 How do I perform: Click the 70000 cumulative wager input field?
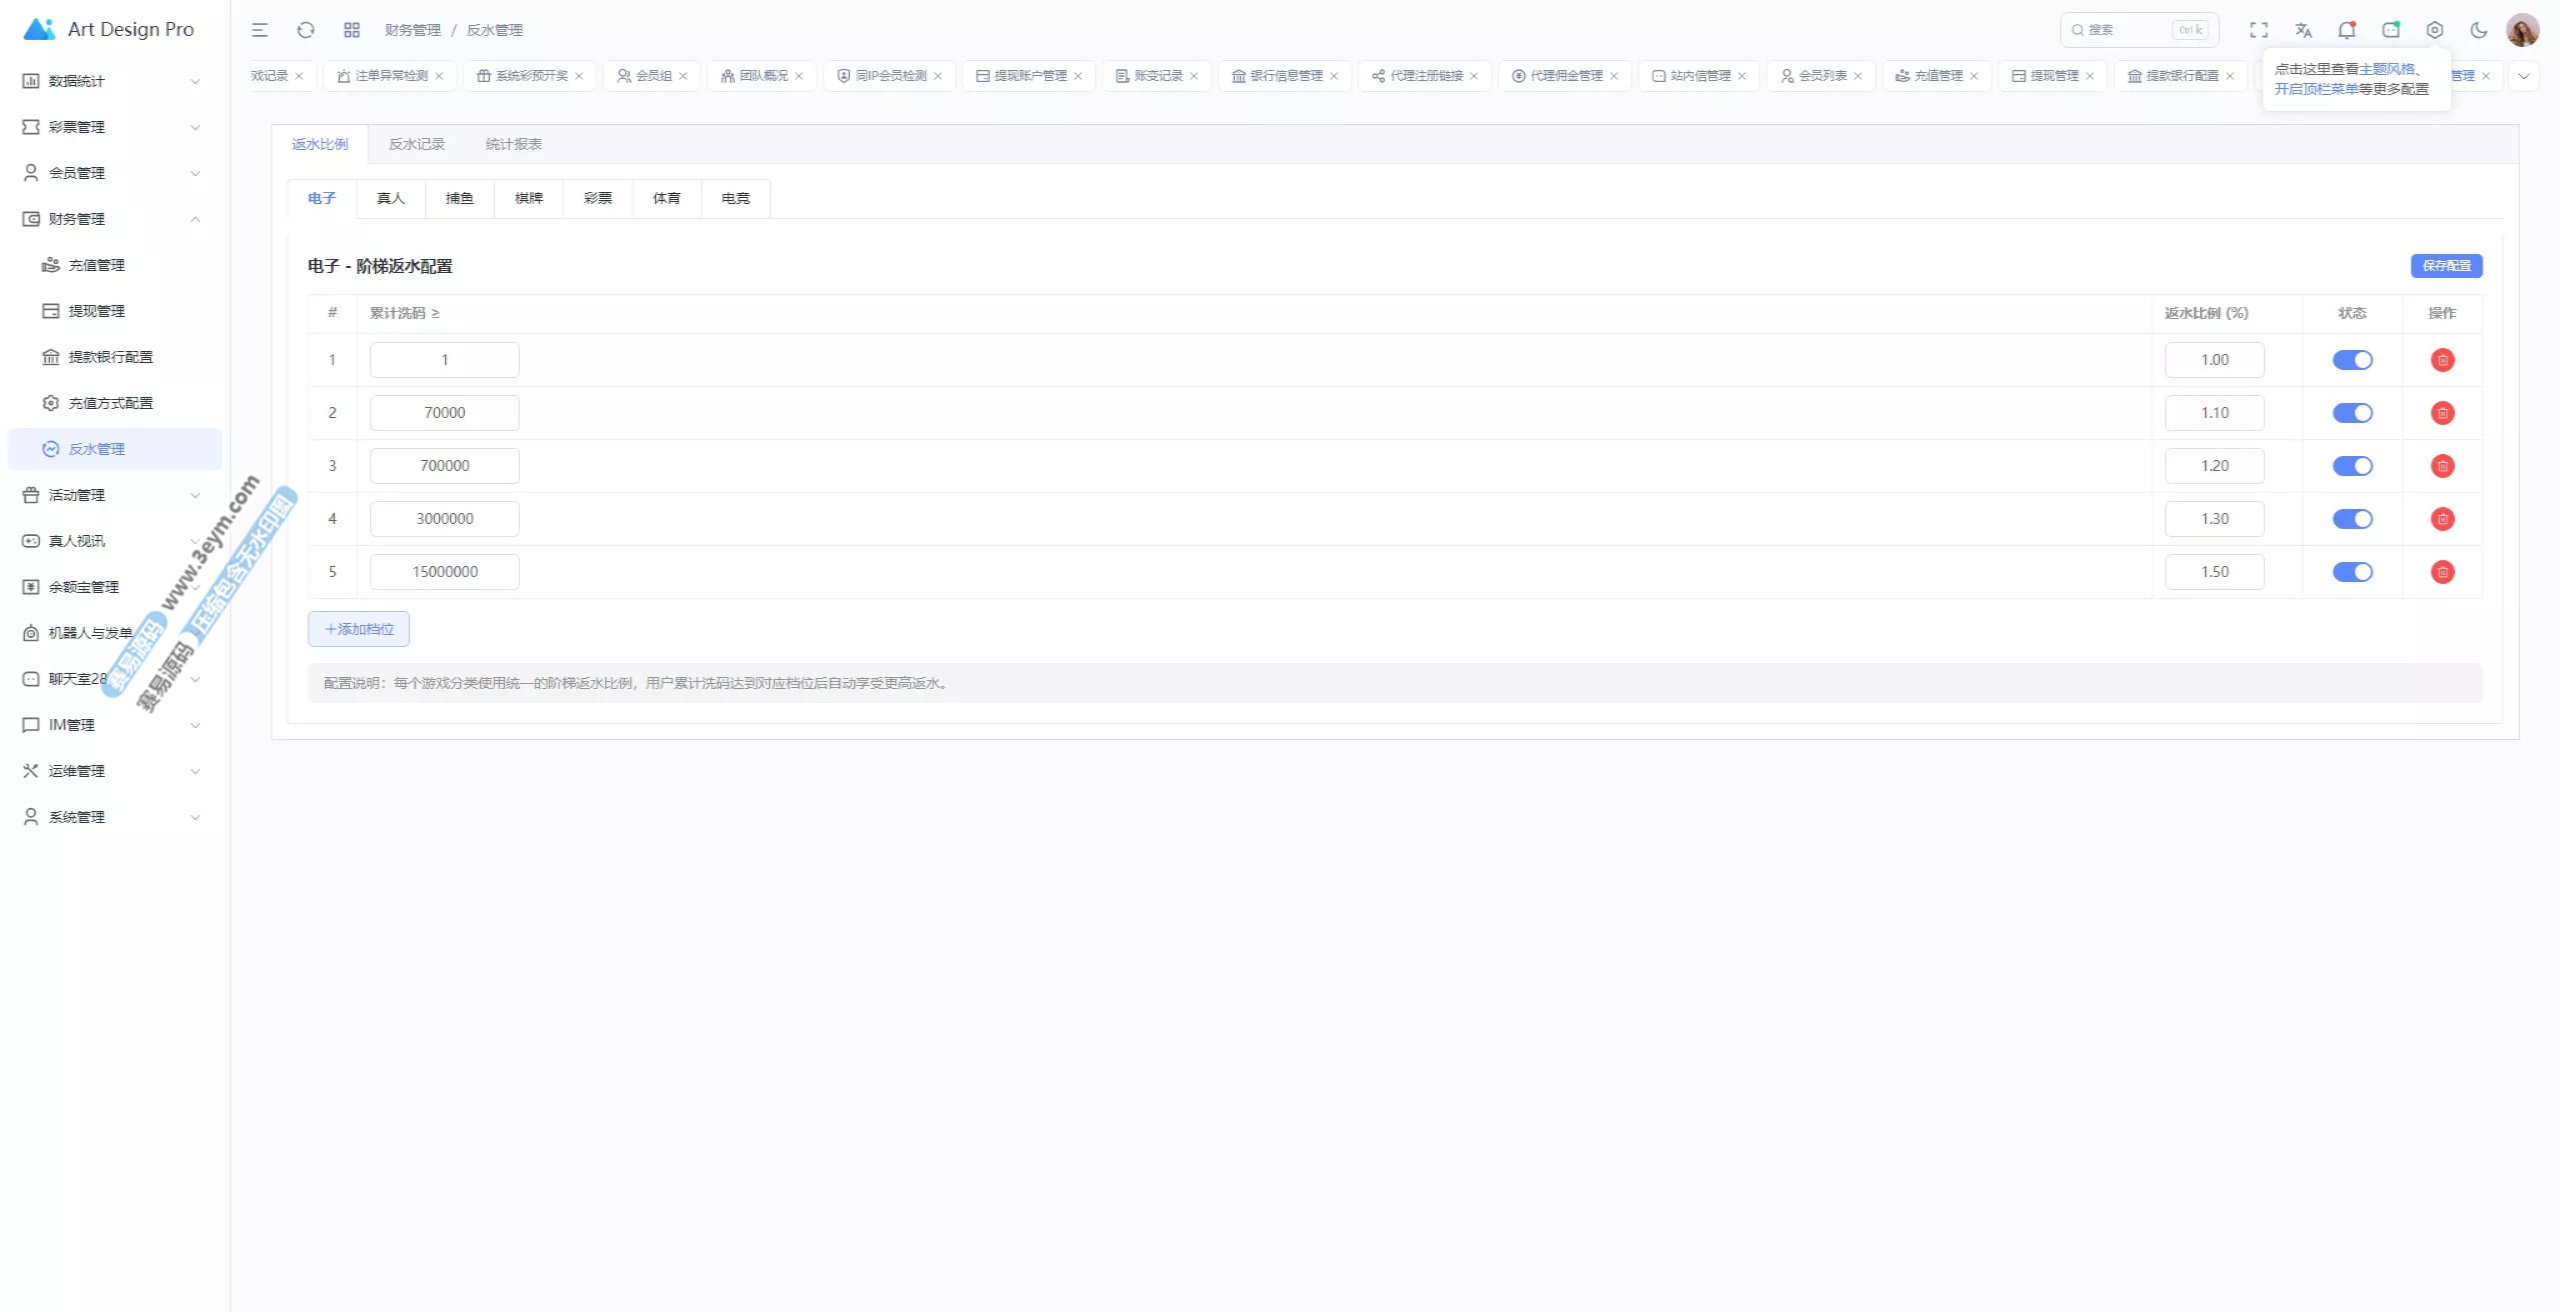[444, 413]
